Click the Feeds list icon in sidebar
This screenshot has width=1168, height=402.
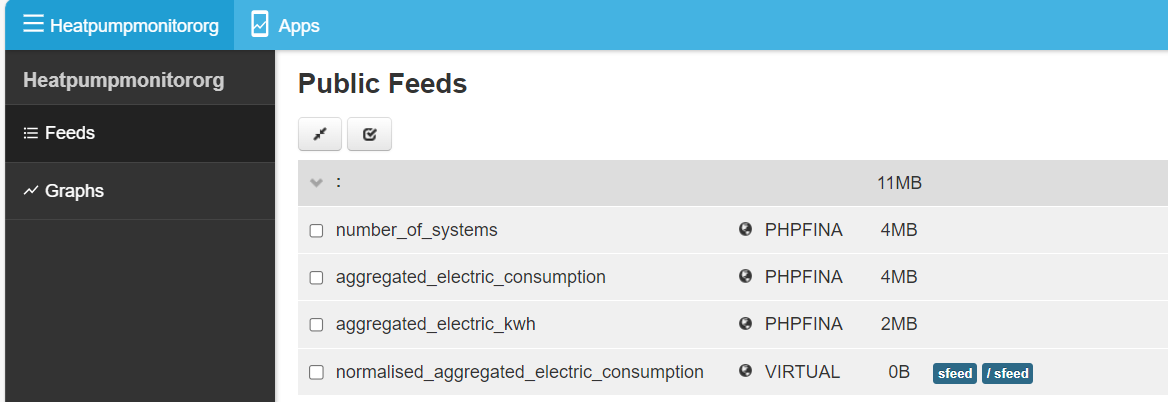[x=31, y=133]
